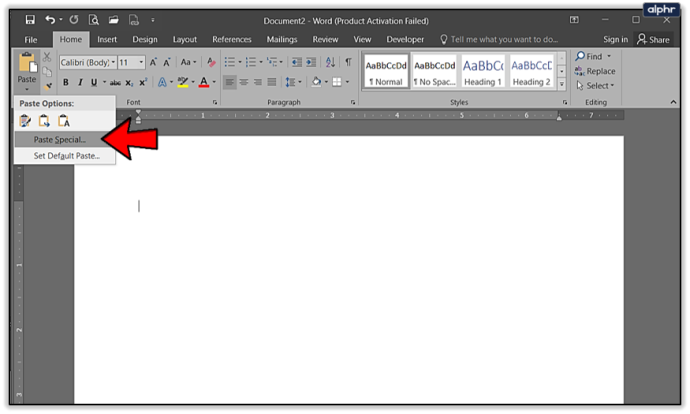Click the Increase Indent icon
Image resolution: width=690 pixels, height=414 pixels.
(311, 62)
